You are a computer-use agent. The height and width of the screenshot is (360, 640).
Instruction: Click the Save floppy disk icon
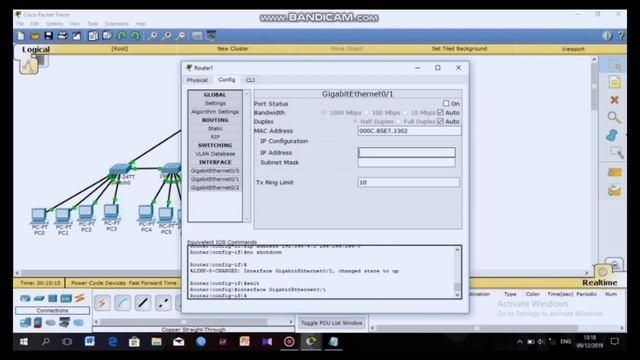(x=49, y=36)
